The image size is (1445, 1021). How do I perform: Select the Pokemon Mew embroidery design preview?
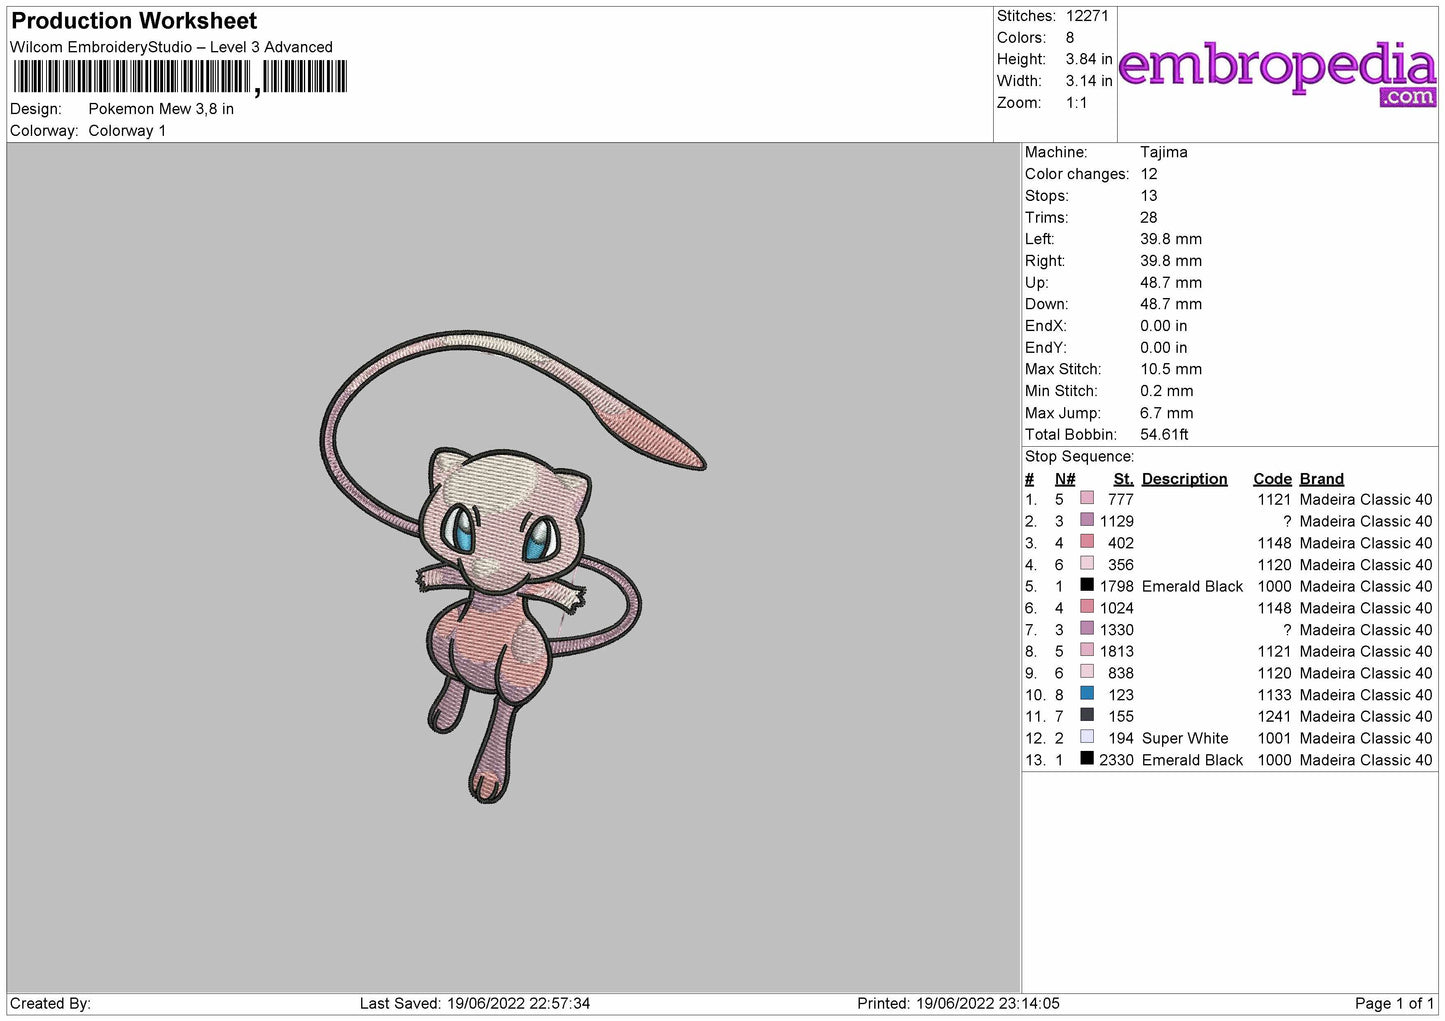click(513, 567)
